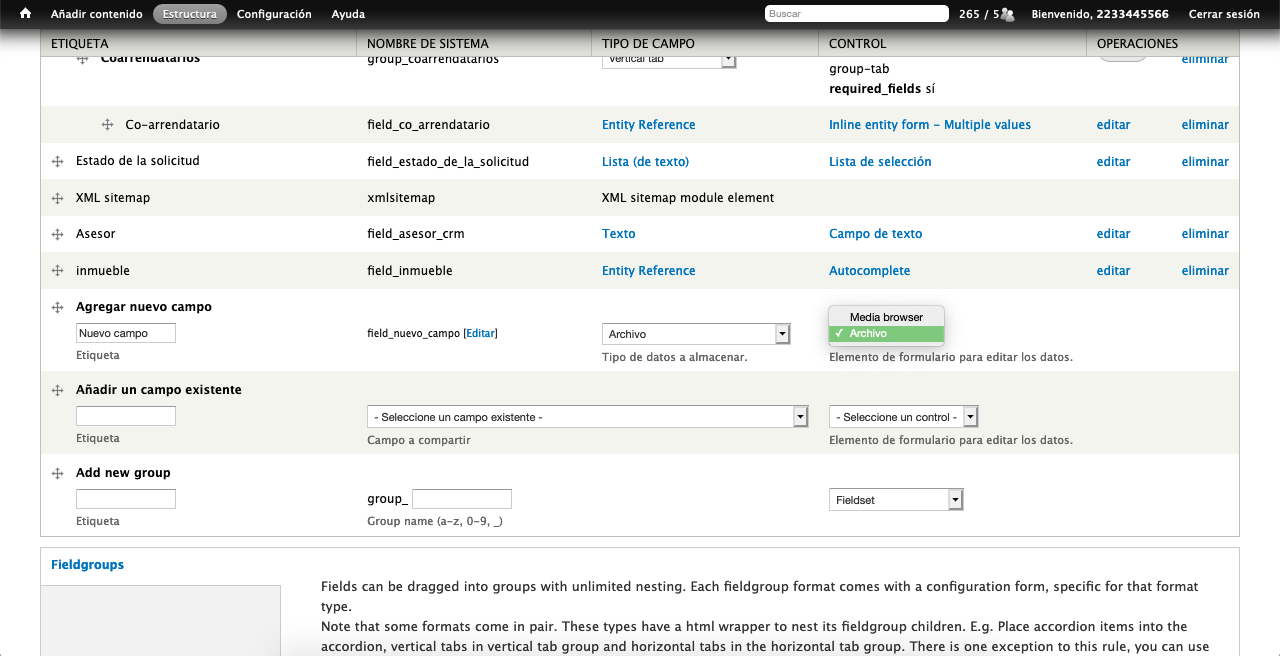The width and height of the screenshot is (1280, 656).
Task: Open the Configuración menu
Action: coord(274,14)
